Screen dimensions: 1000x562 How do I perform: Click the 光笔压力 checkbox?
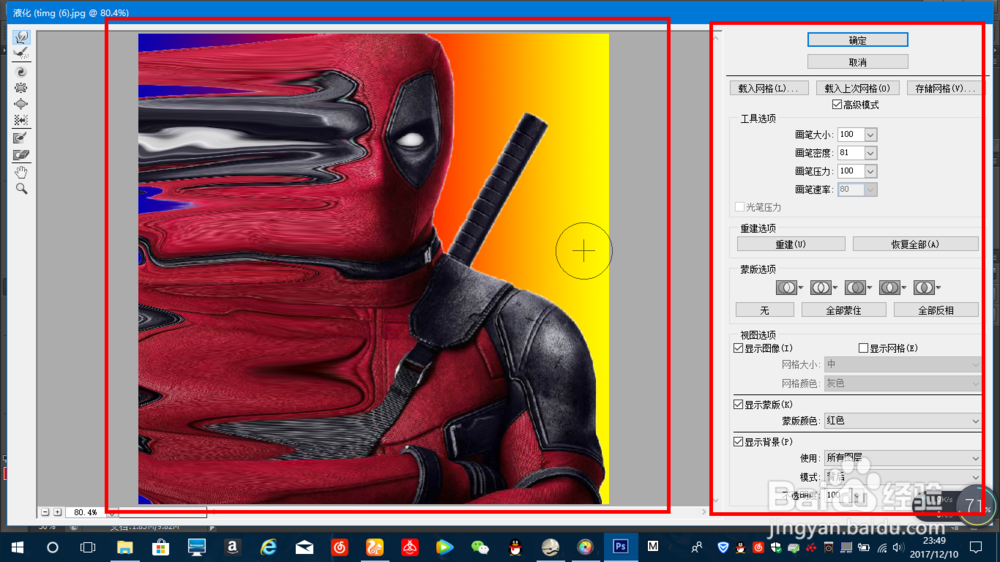click(x=739, y=207)
